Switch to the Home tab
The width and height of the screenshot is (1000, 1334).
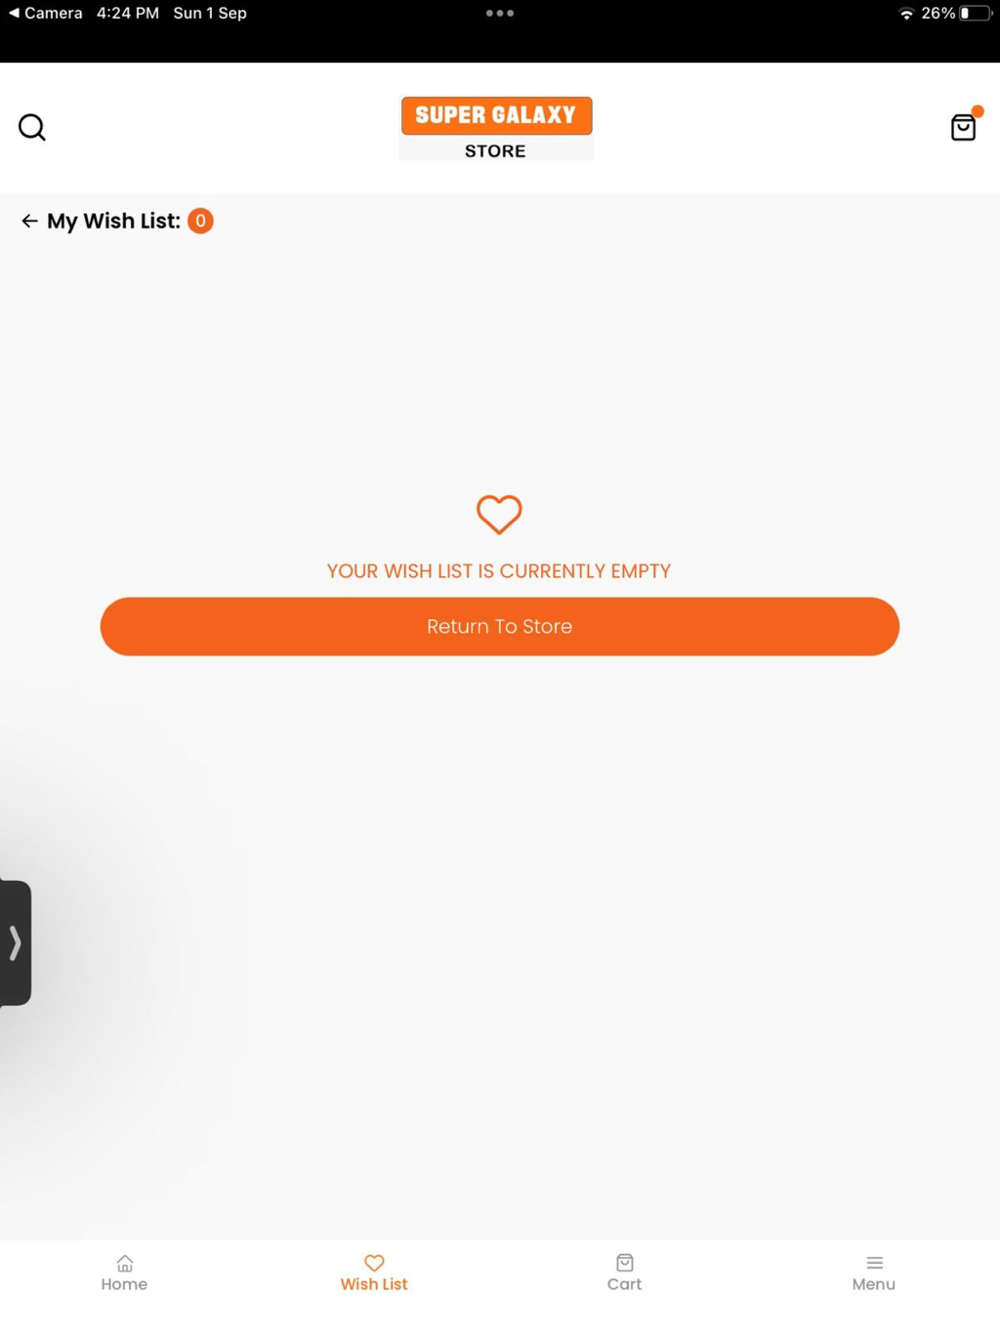(x=124, y=1273)
